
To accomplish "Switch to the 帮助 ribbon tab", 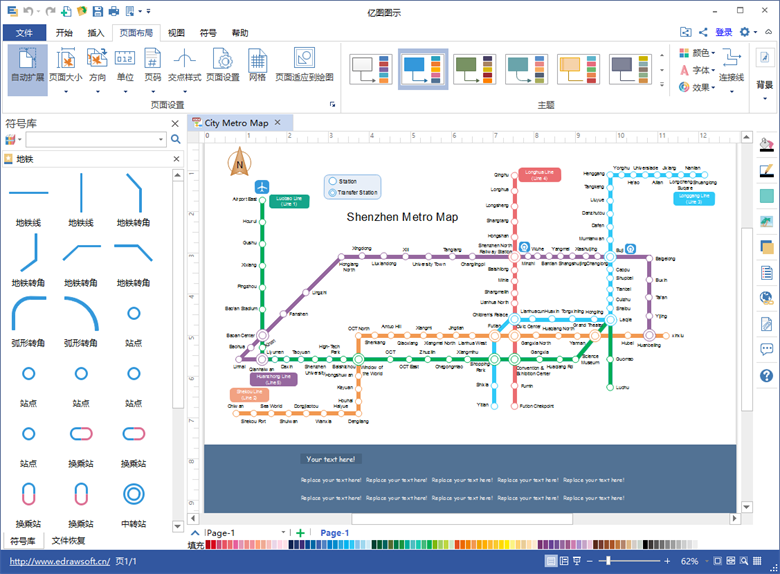I will [x=240, y=33].
